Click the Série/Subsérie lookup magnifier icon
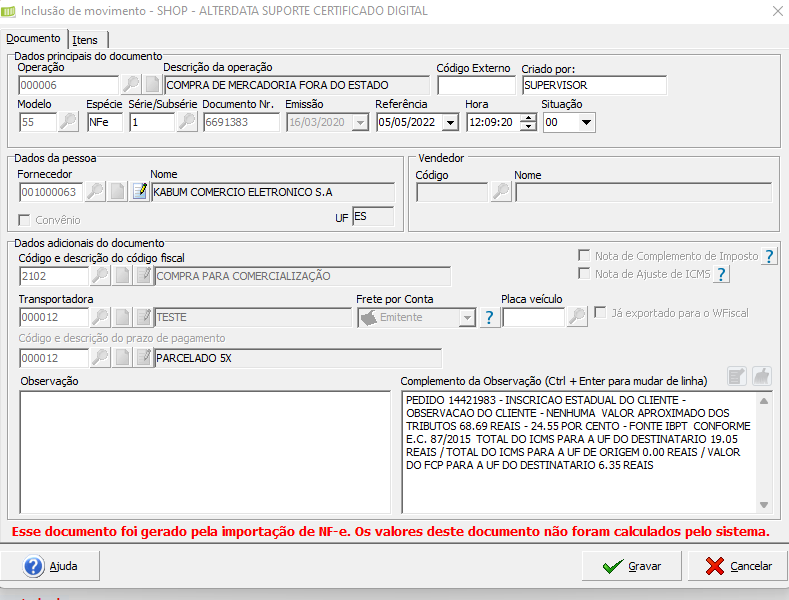789x600 pixels. pos(187,122)
